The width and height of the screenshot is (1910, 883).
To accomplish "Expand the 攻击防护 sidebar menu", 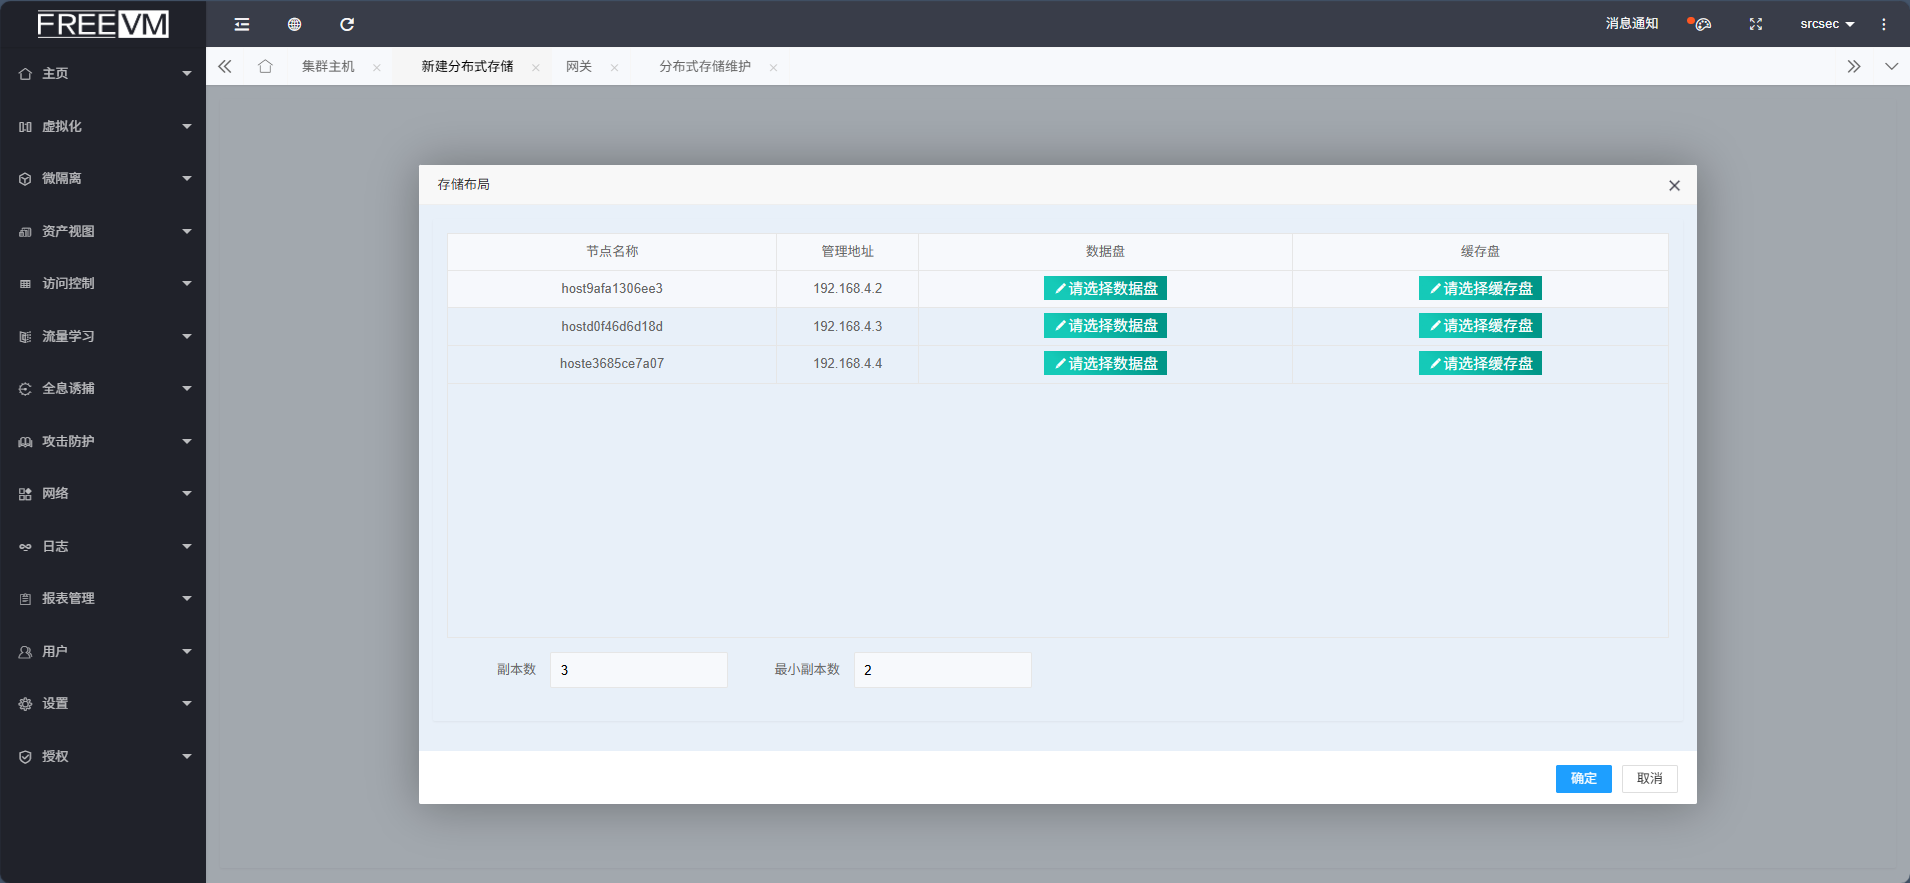I will (103, 441).
